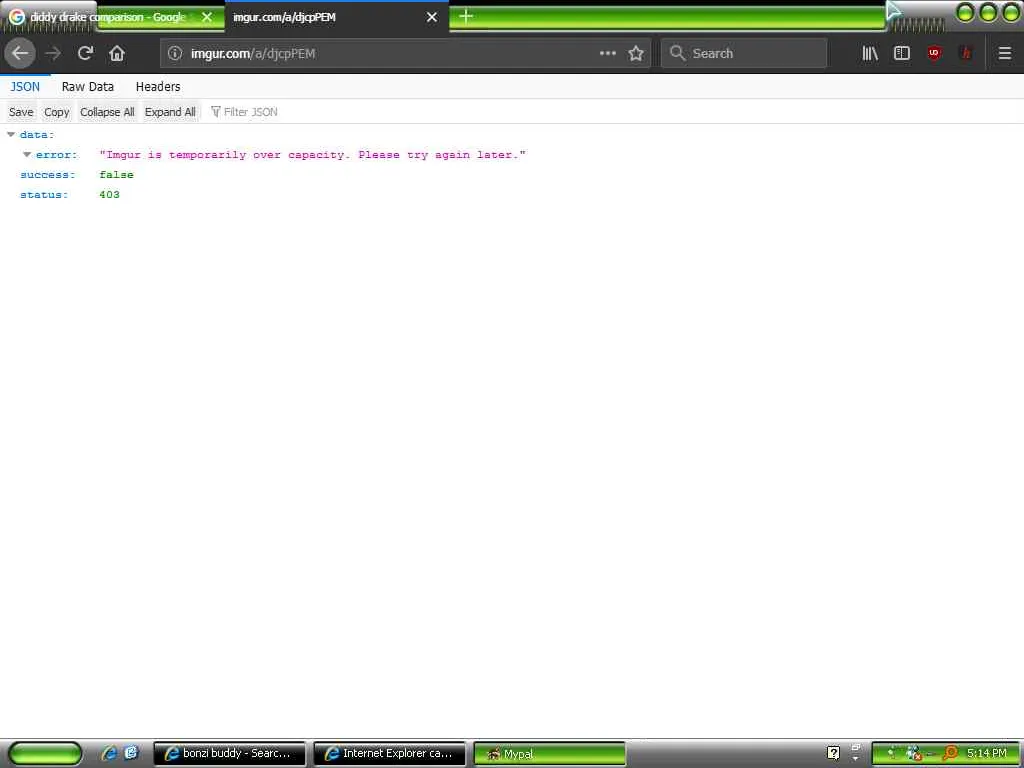Reload the imgur page
The height and width of the screenshot is (768, 1024).
[x=85, y=53]
